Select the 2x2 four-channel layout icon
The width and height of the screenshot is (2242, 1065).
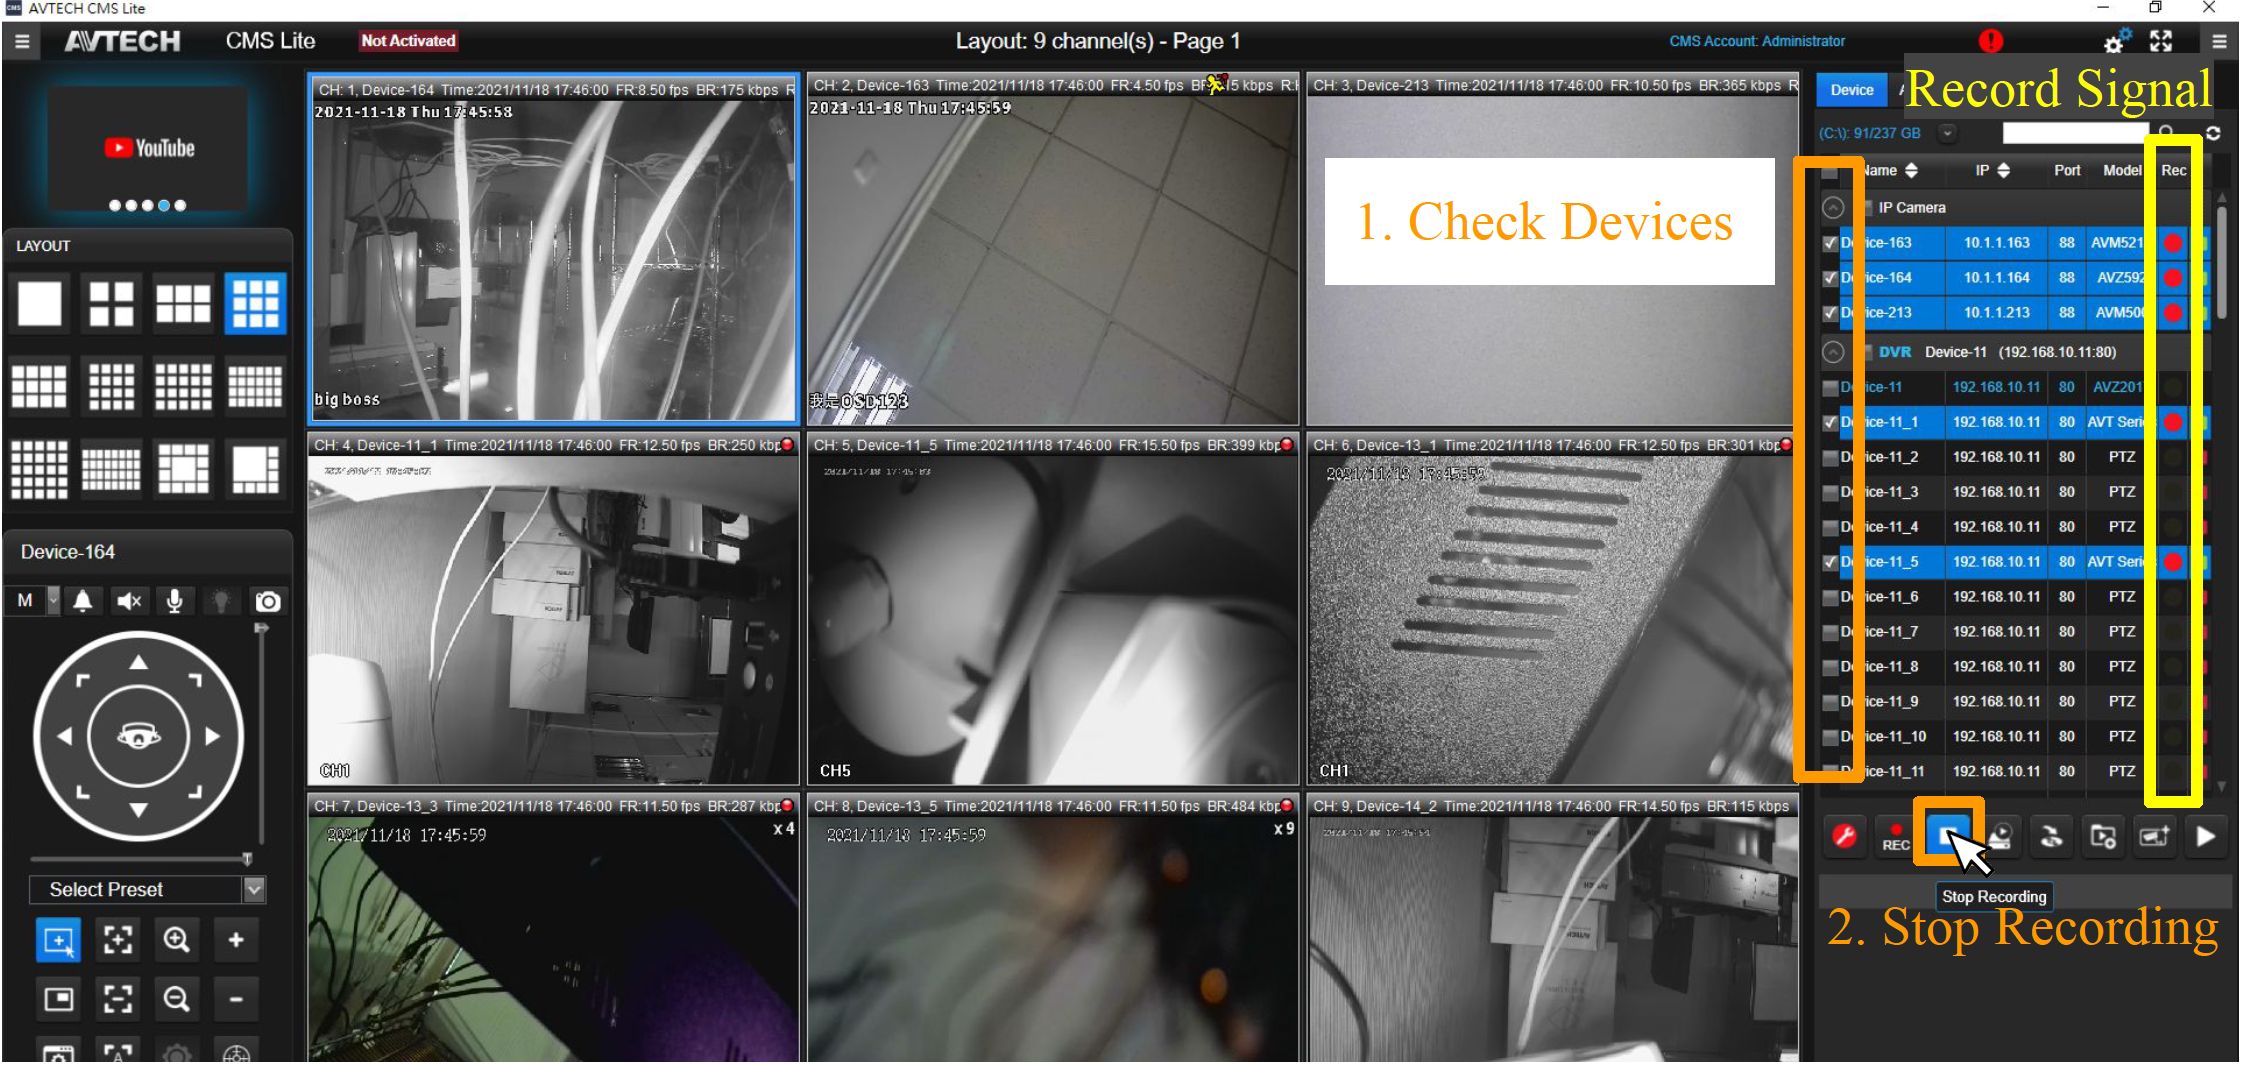(x=111, y=304)
